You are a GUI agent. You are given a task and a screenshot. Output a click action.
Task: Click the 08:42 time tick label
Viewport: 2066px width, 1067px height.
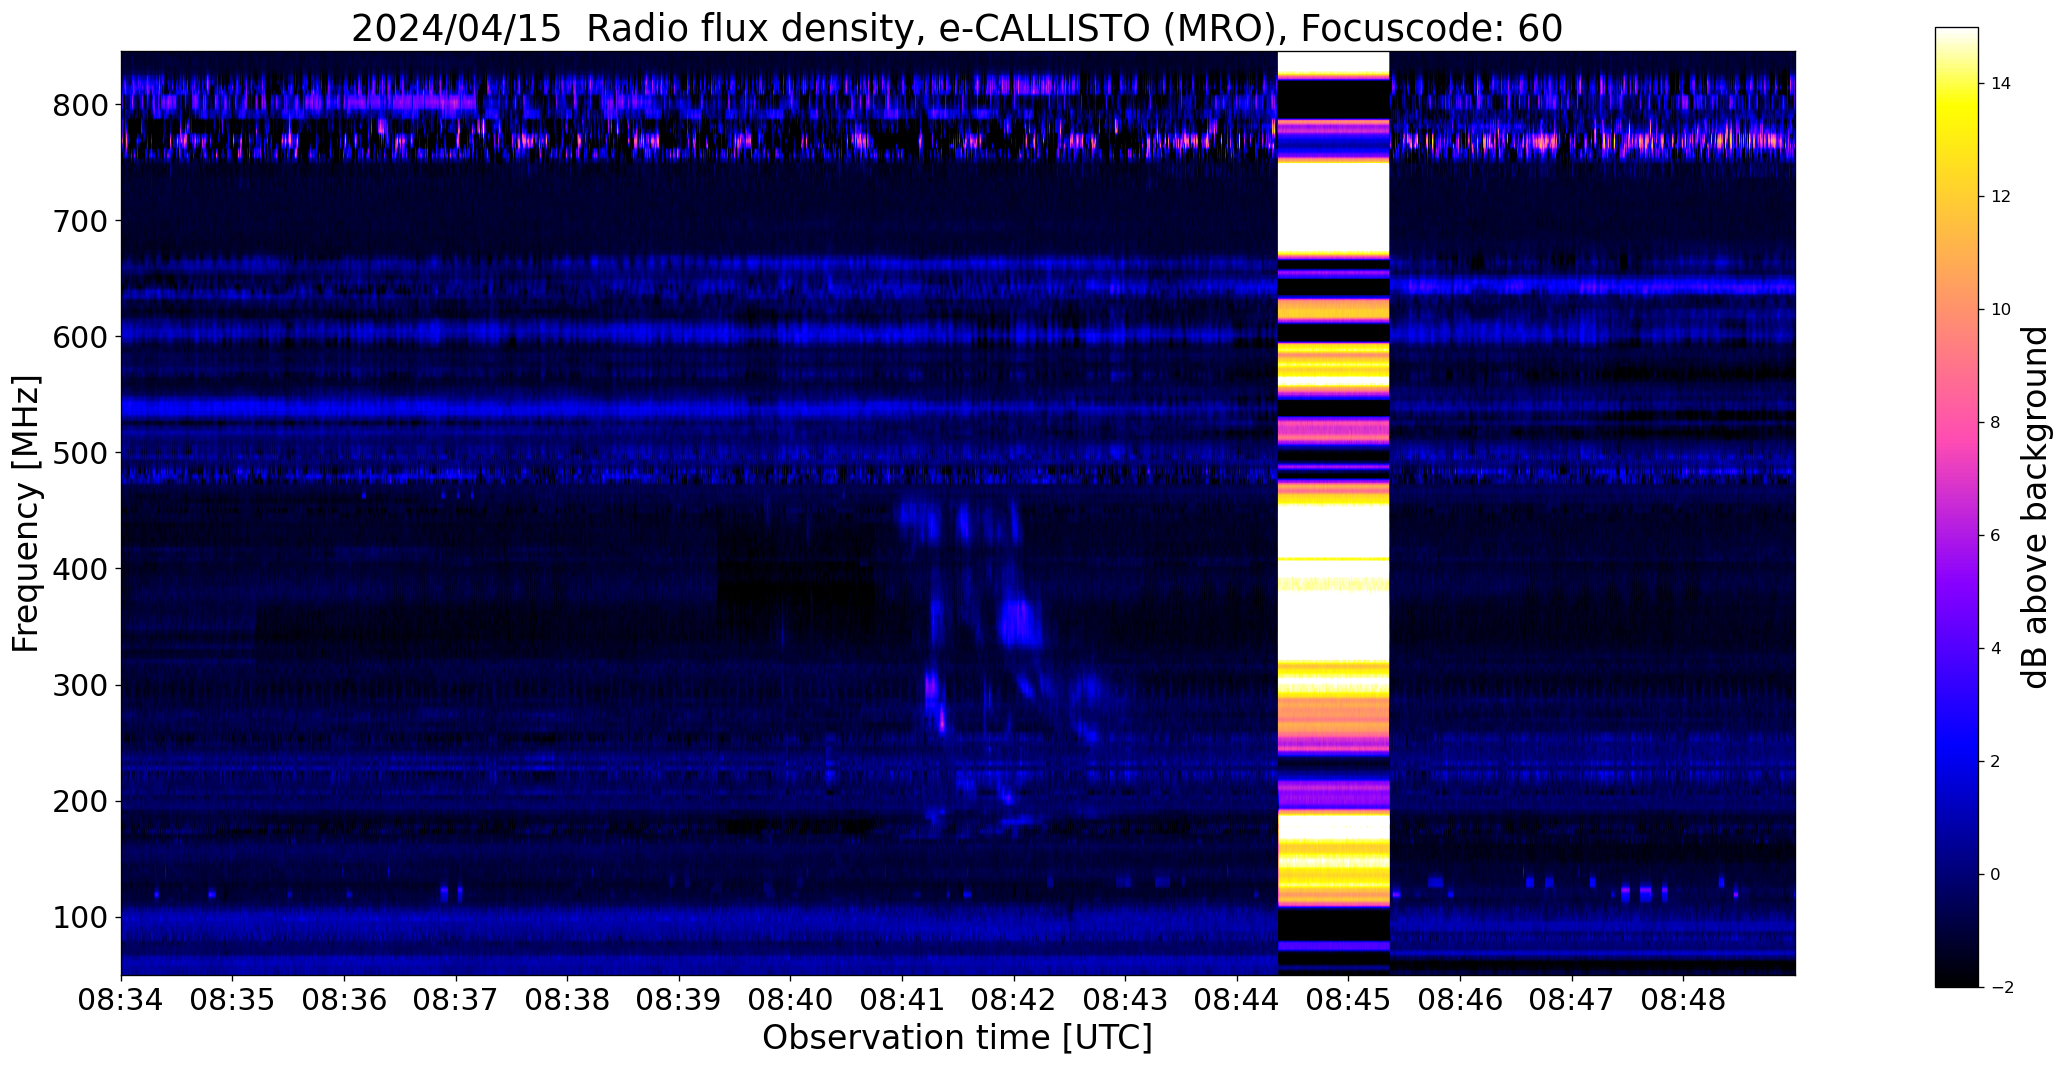coord(1014,1000)
